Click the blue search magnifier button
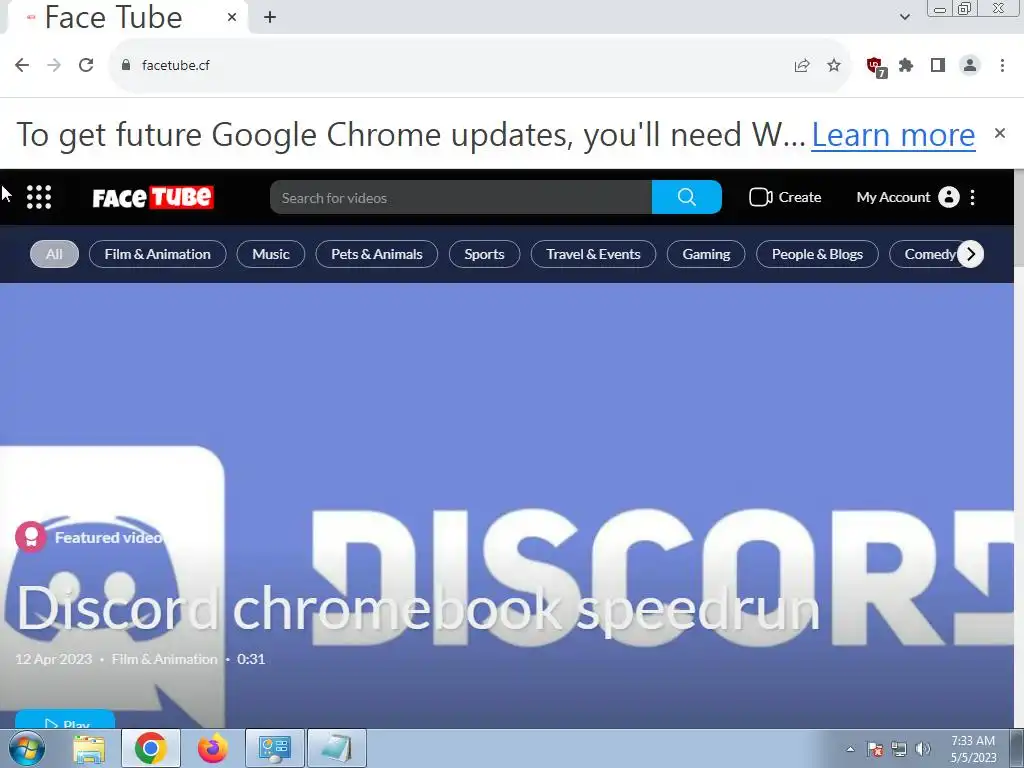Viewport: 1024px width, 768px height. coord(686,197)
